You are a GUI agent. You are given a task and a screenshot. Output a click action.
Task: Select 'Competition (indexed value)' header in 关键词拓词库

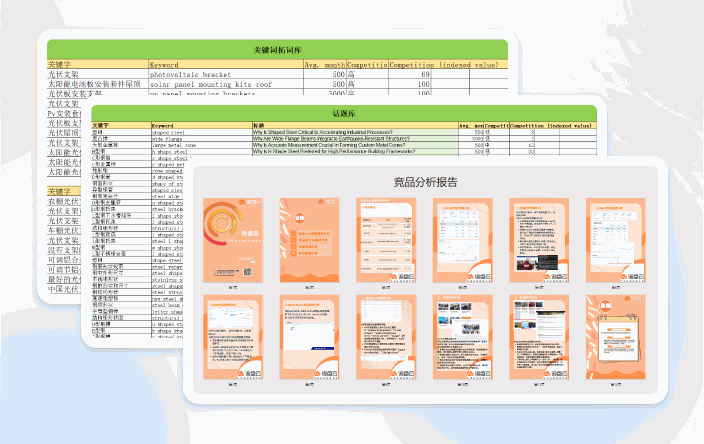coord(448,65)
